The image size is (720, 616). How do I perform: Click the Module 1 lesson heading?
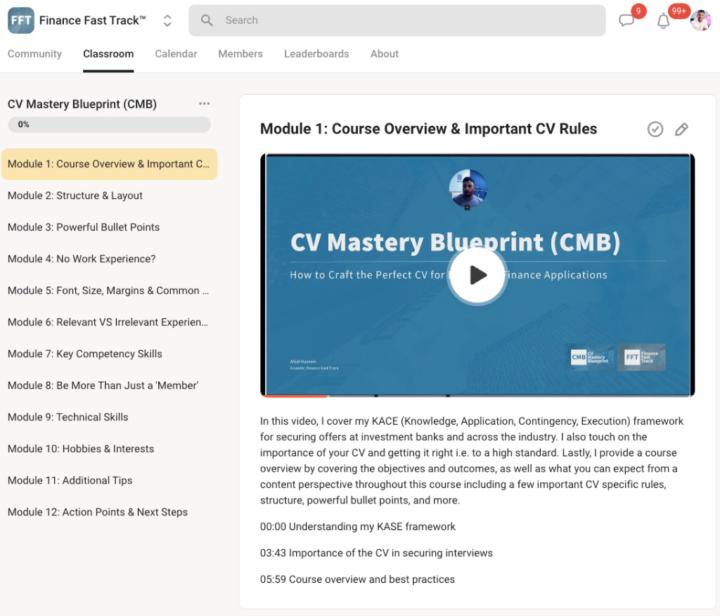click(x=428, y=129)
